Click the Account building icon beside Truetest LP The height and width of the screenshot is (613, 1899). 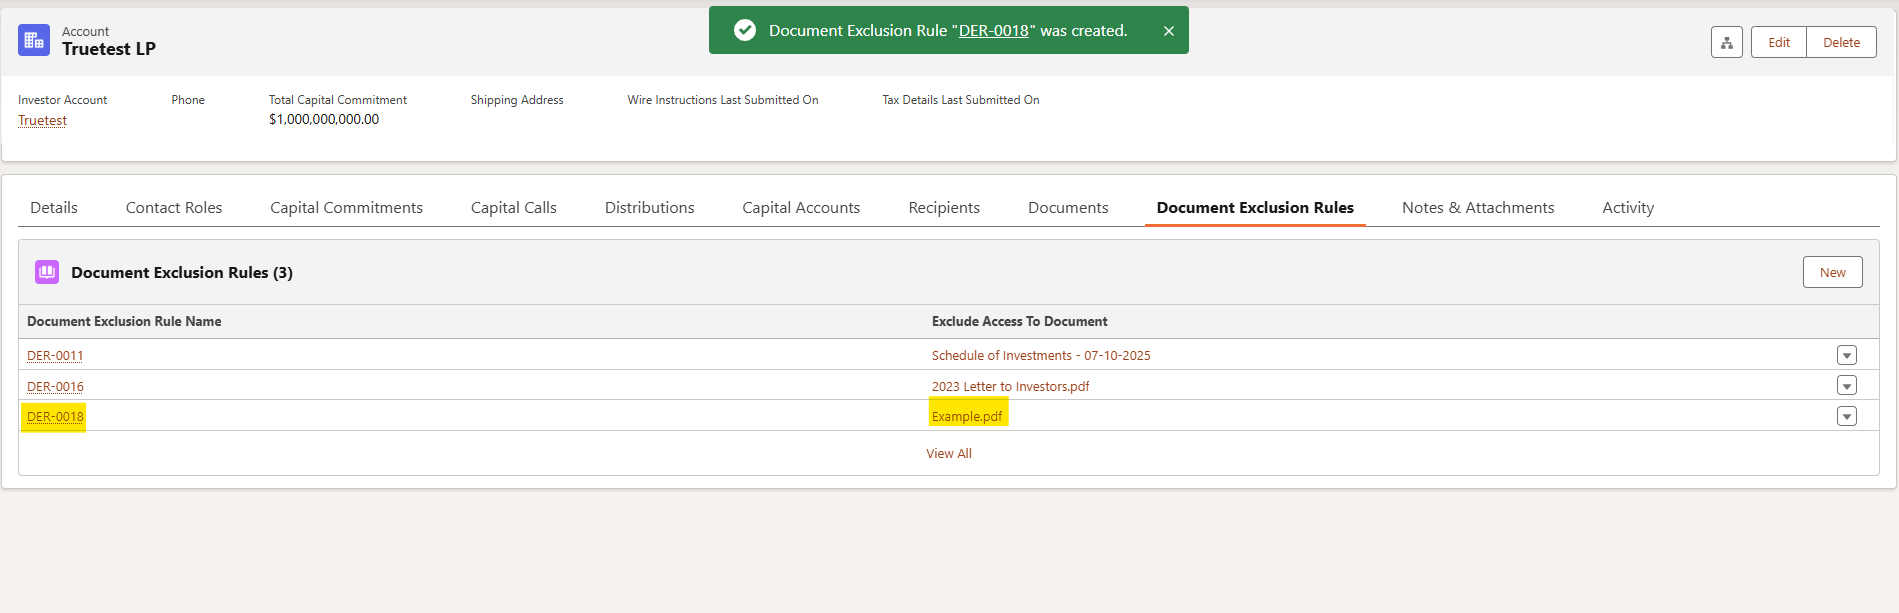click(x=34, y=40)
